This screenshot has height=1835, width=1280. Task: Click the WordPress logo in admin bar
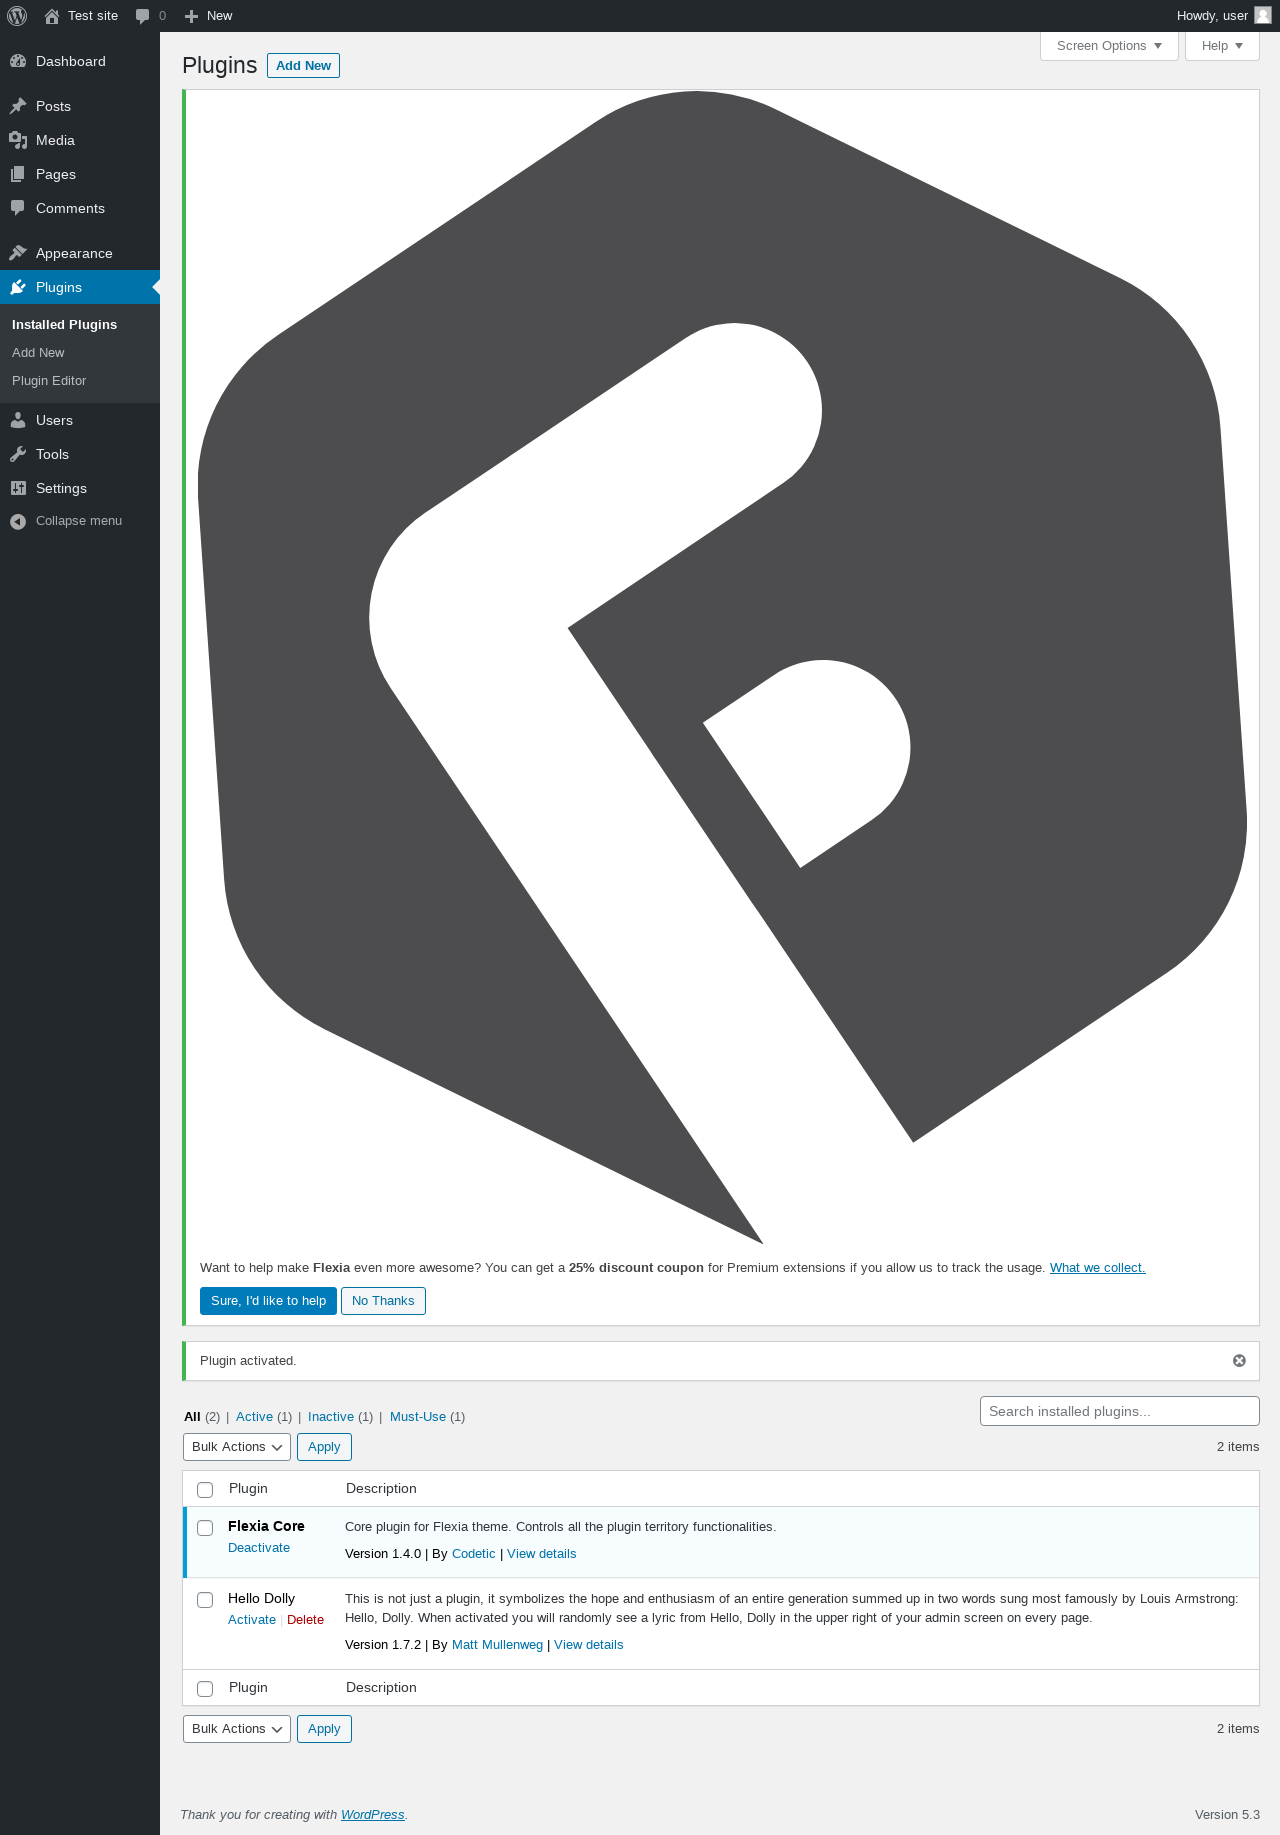(17, 16)
